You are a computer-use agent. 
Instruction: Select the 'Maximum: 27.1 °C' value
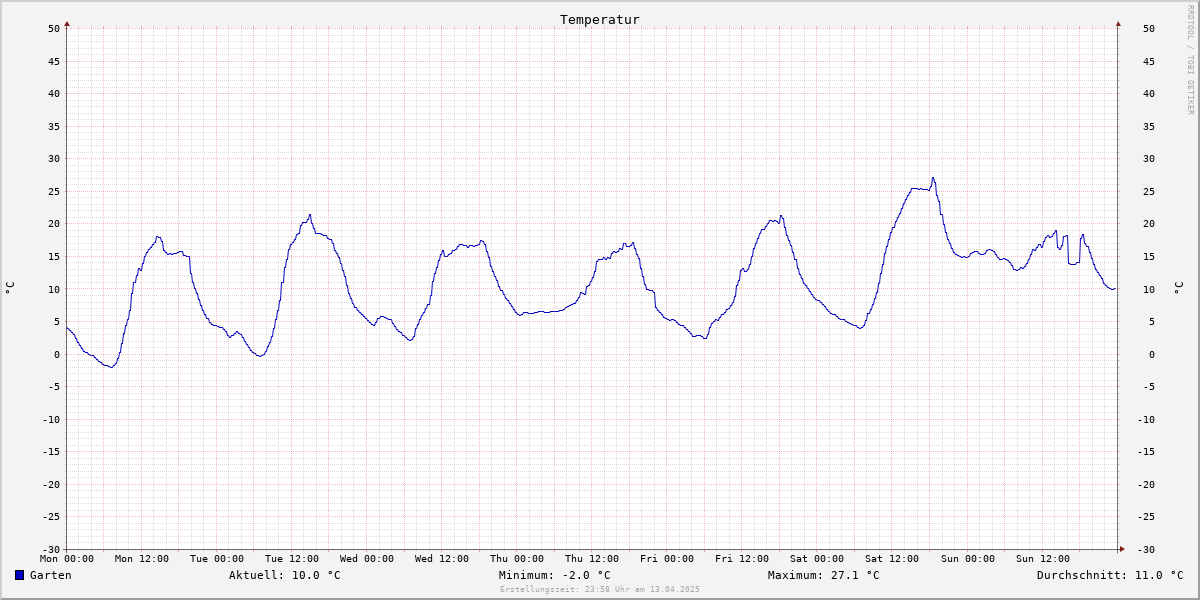(824, 575)
